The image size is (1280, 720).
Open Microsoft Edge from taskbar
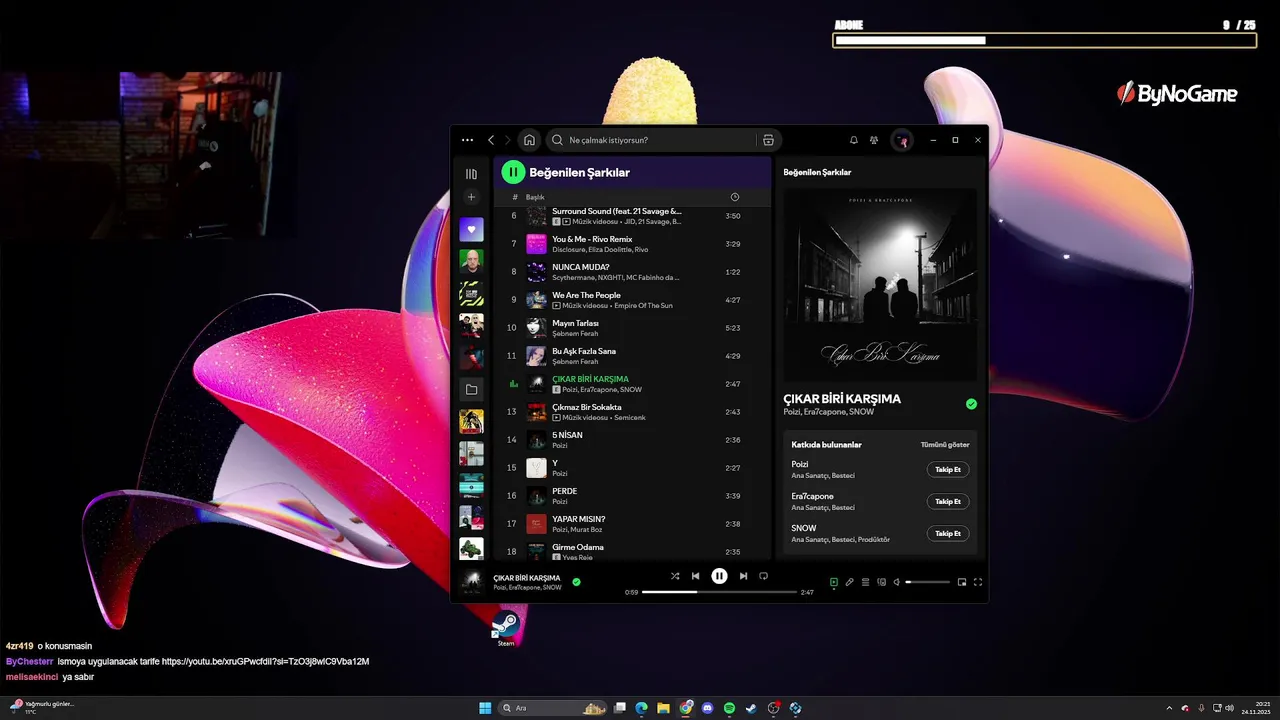coord(641,708)
